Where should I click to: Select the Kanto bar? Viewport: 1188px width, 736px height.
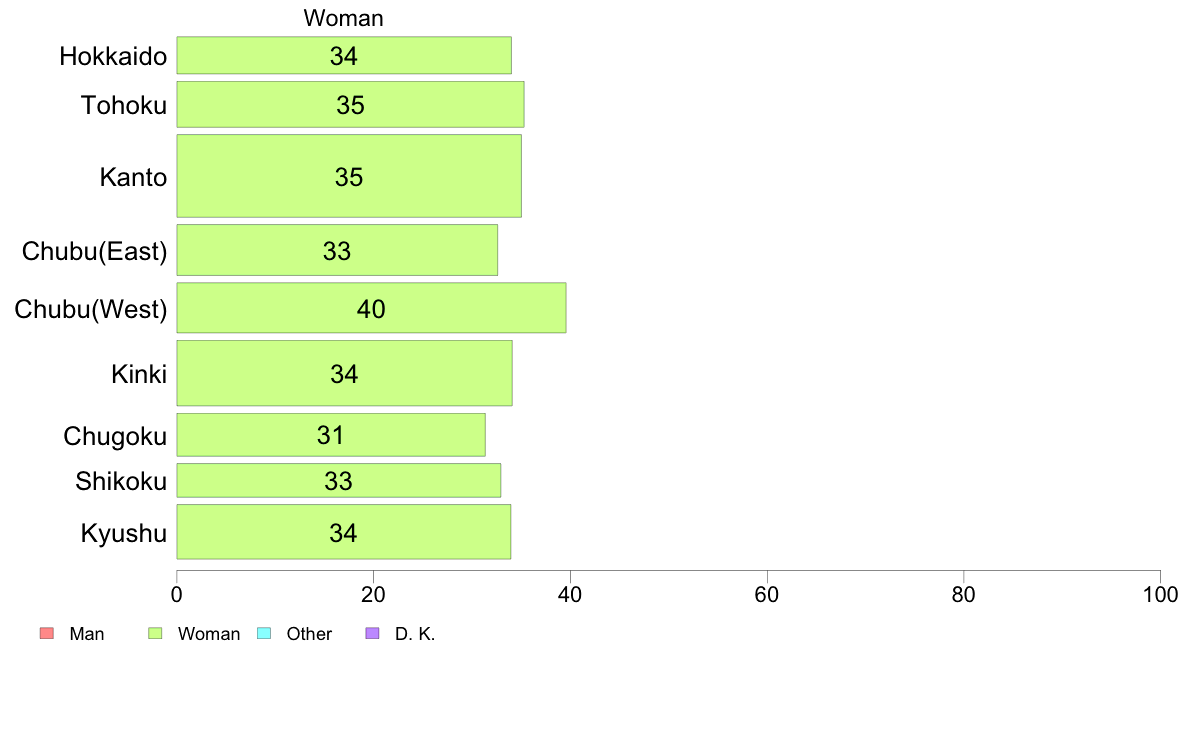[349, 176]
